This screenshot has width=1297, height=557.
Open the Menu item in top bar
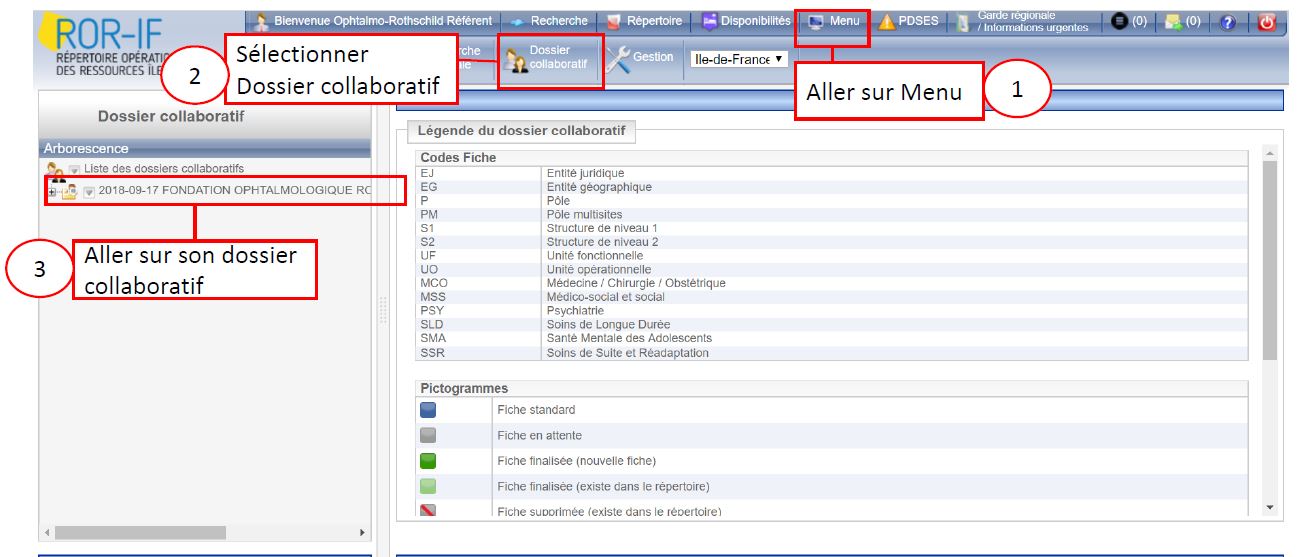coord(834,21)
